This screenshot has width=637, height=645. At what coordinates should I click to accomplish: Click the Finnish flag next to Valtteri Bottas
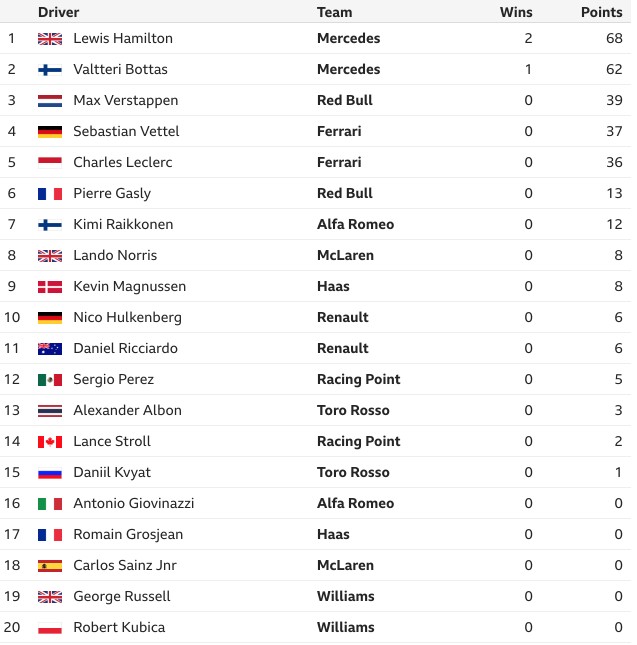tap(50, 70)
